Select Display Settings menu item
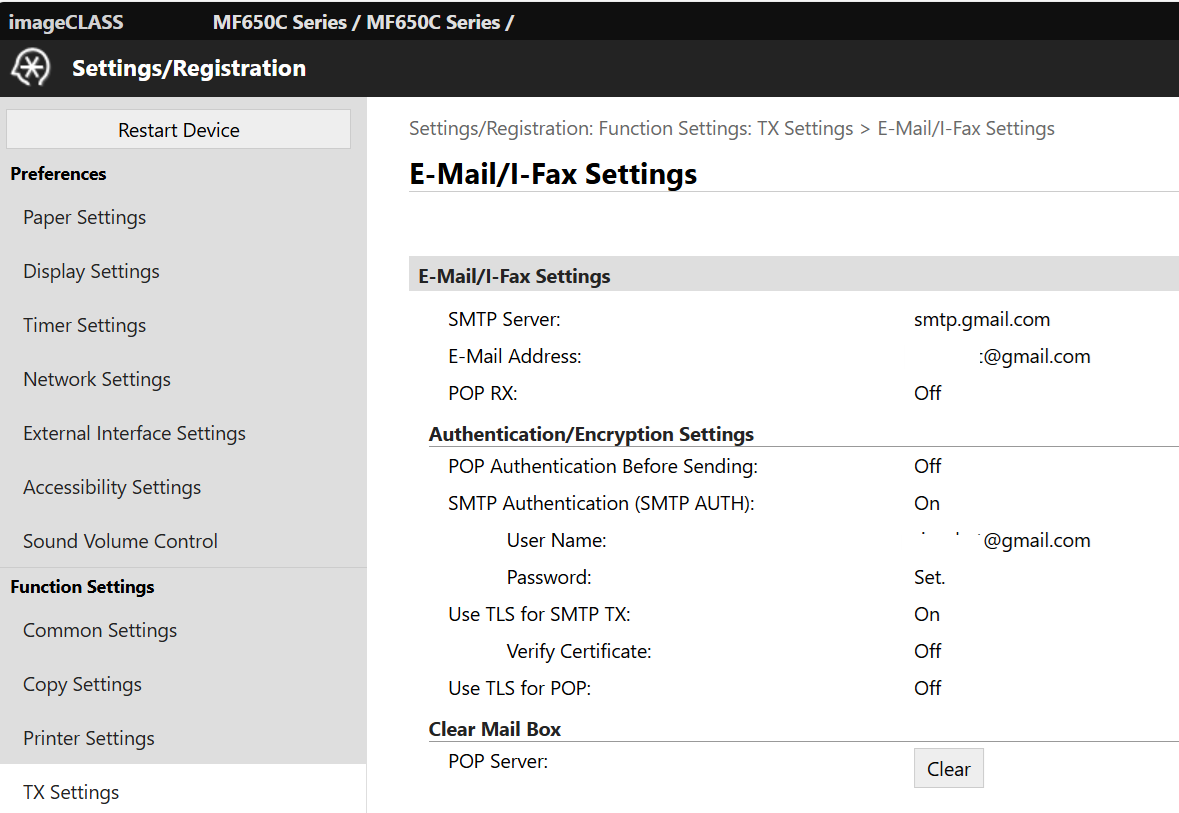This screenshot has width=1179, height=813. (x=91, y=272)
